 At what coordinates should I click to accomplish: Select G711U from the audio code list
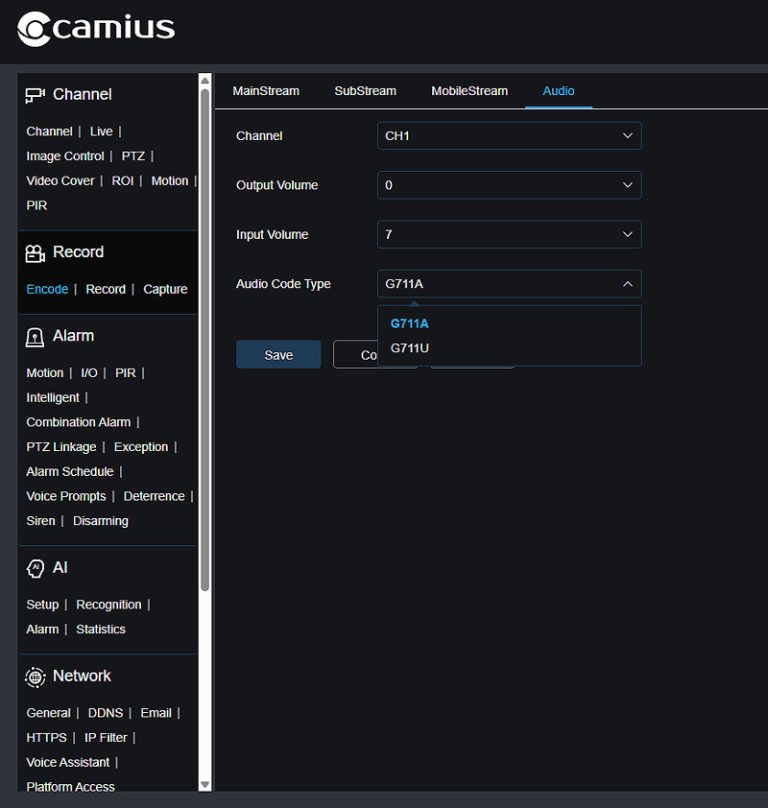point(409,348)
